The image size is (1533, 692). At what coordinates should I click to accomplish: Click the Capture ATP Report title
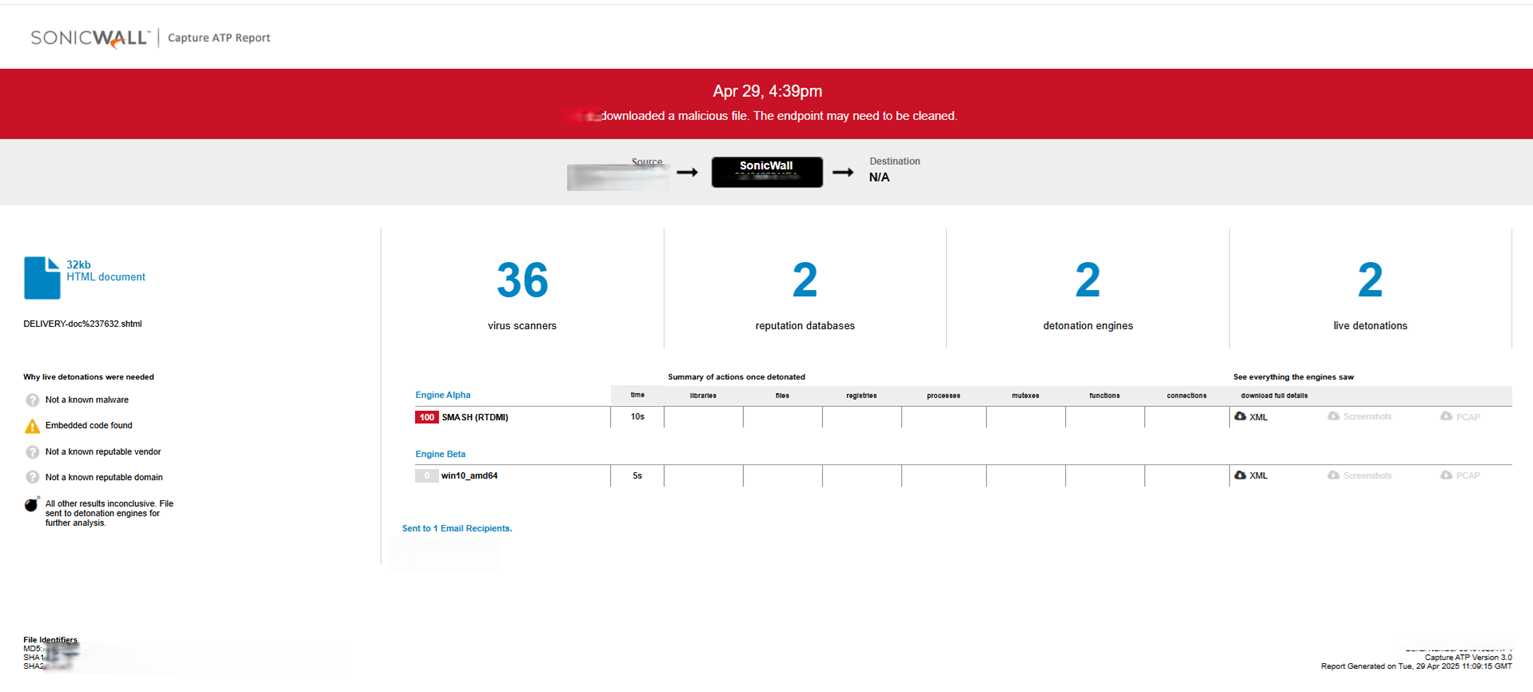[219, 38]
